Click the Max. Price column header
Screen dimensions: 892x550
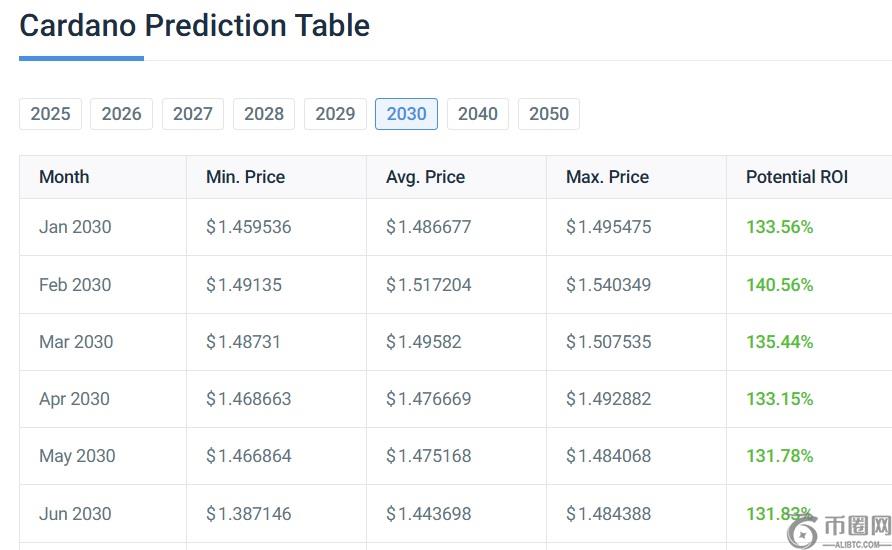607,177
